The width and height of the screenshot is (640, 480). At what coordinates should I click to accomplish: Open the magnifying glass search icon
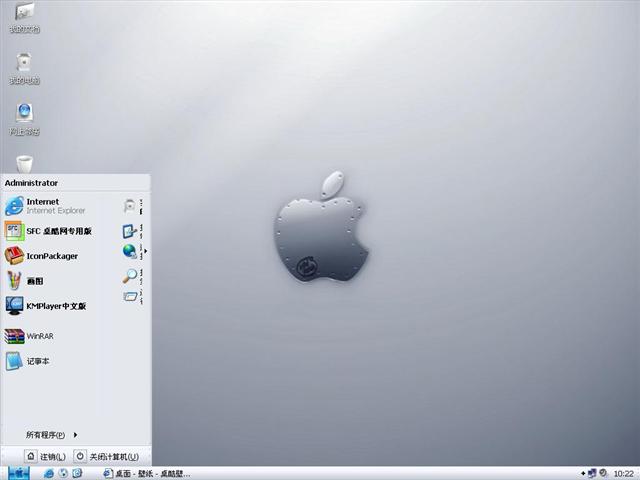click(x=130, y=276)
